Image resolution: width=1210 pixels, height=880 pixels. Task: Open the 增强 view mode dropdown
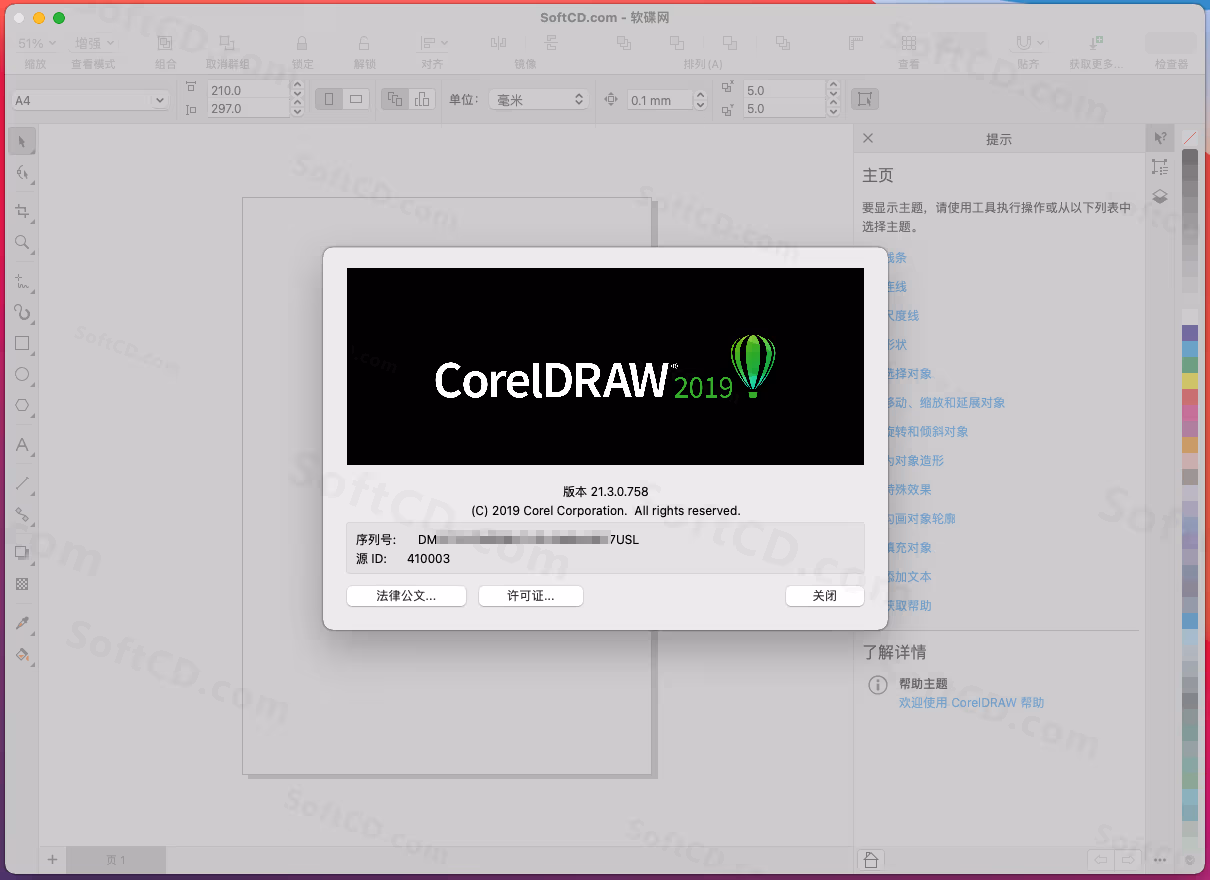[94, 43]
